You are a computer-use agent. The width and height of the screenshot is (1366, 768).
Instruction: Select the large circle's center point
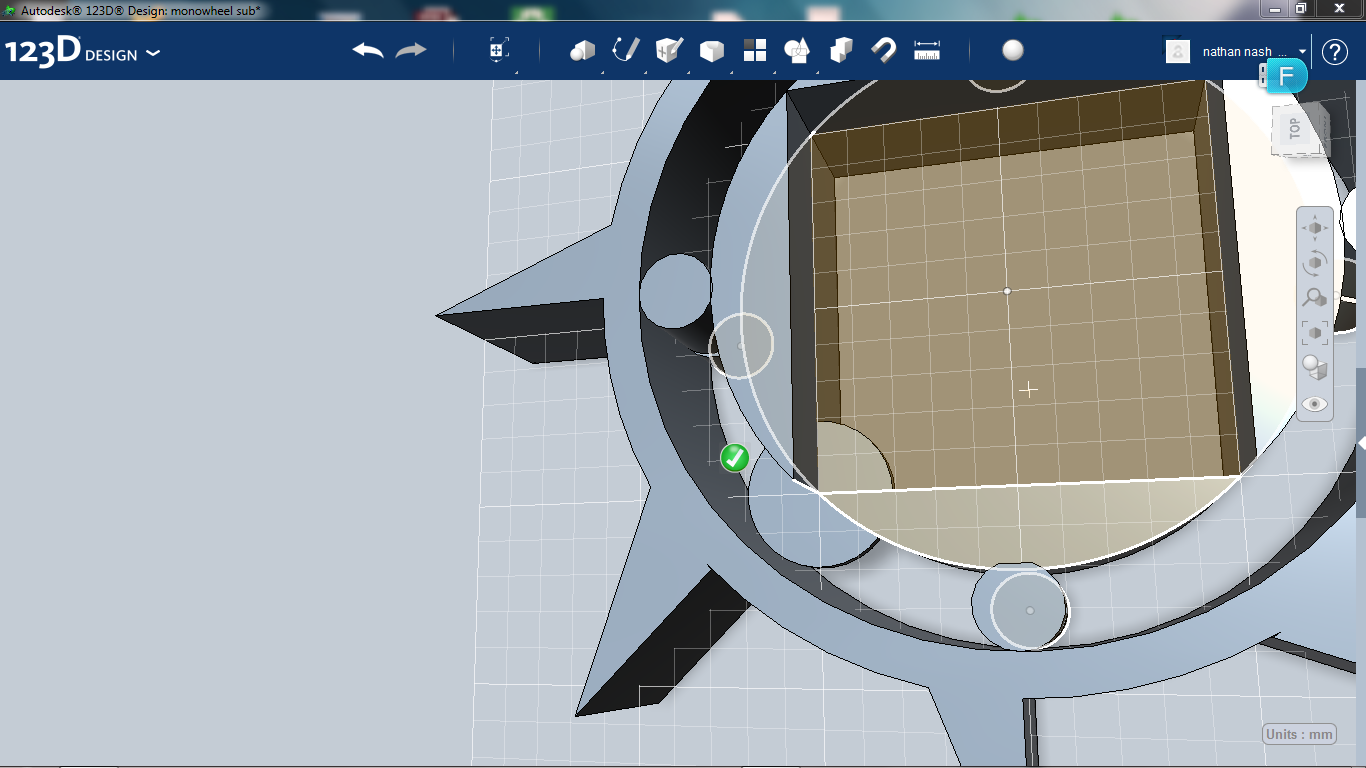[1007, 291]
